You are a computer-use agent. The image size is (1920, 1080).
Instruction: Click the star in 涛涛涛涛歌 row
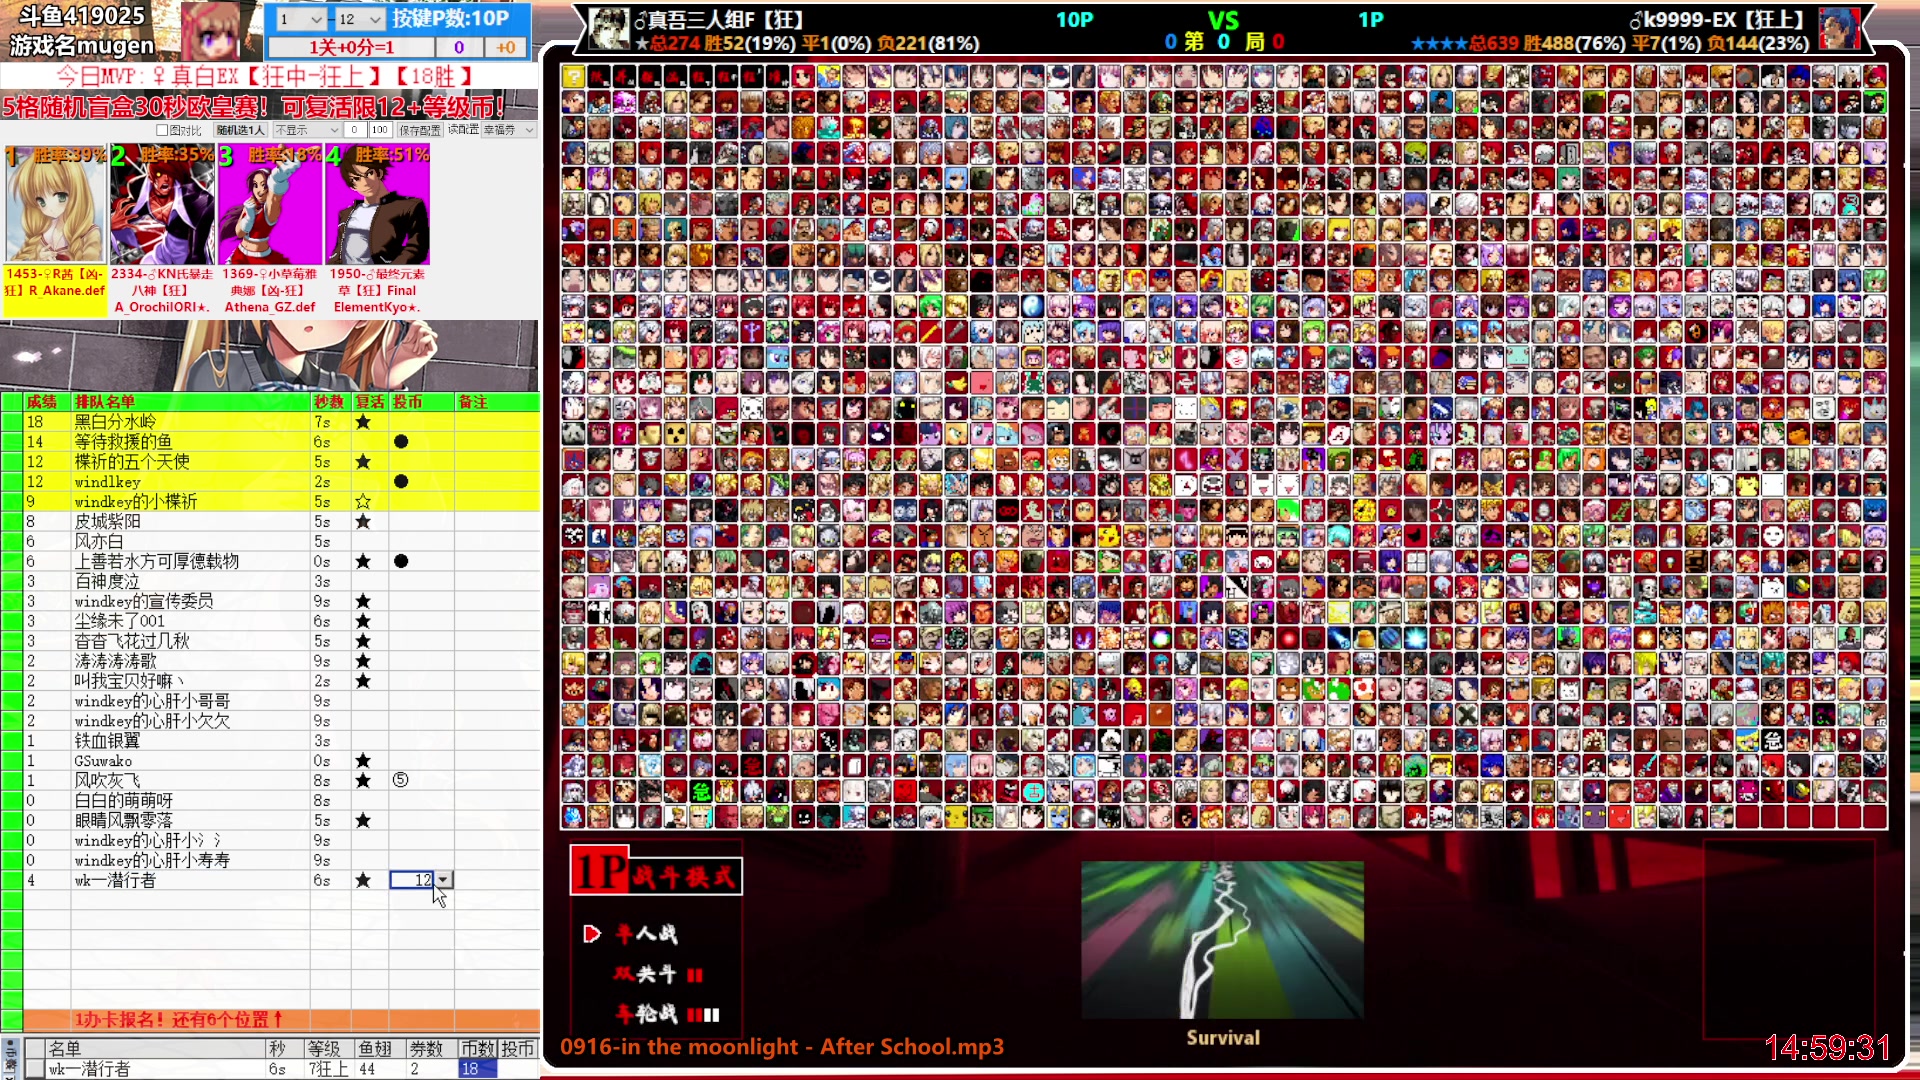363,661
